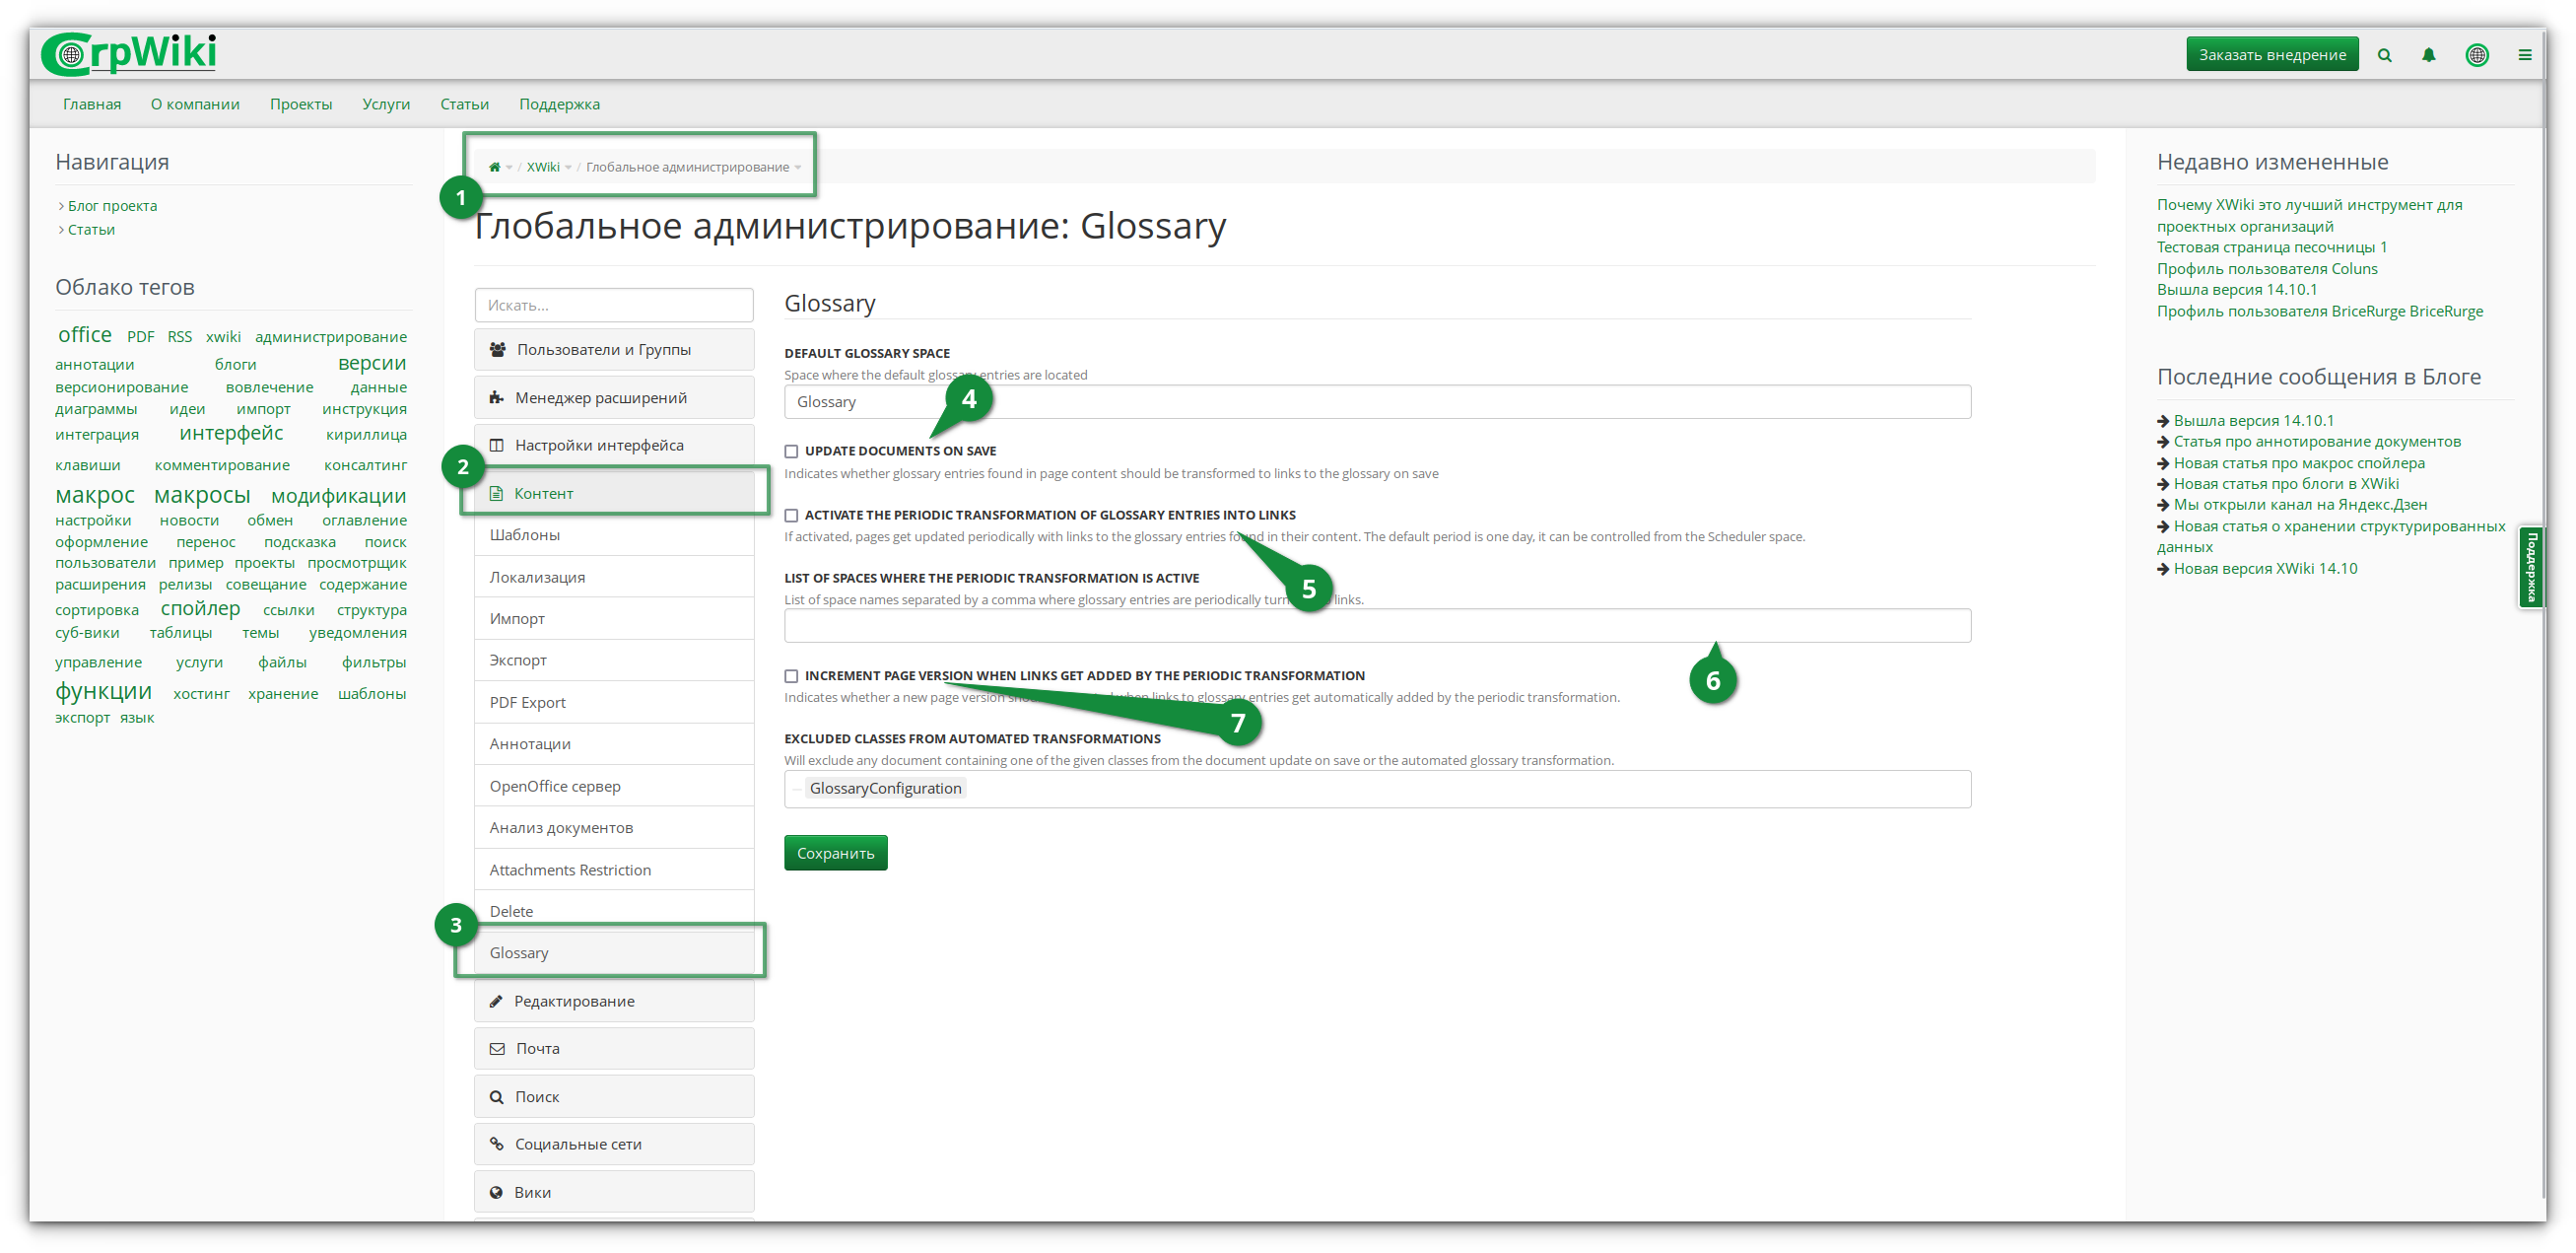Toggle Increment page version checkbox

click(x=791, y=677)
